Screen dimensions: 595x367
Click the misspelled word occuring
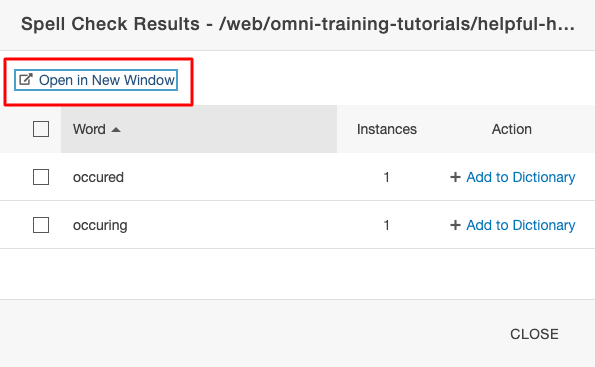coord(100,225)
